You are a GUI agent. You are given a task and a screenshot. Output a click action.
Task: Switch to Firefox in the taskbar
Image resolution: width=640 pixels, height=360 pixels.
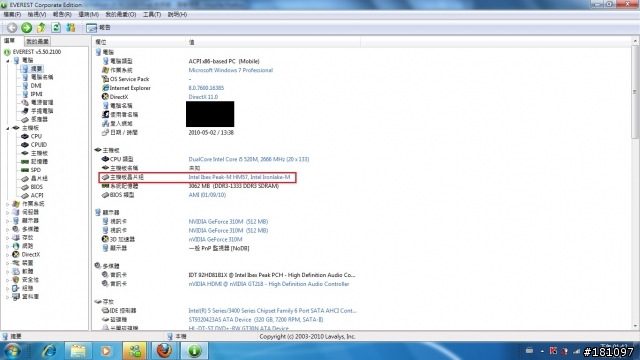coord(164,351)
